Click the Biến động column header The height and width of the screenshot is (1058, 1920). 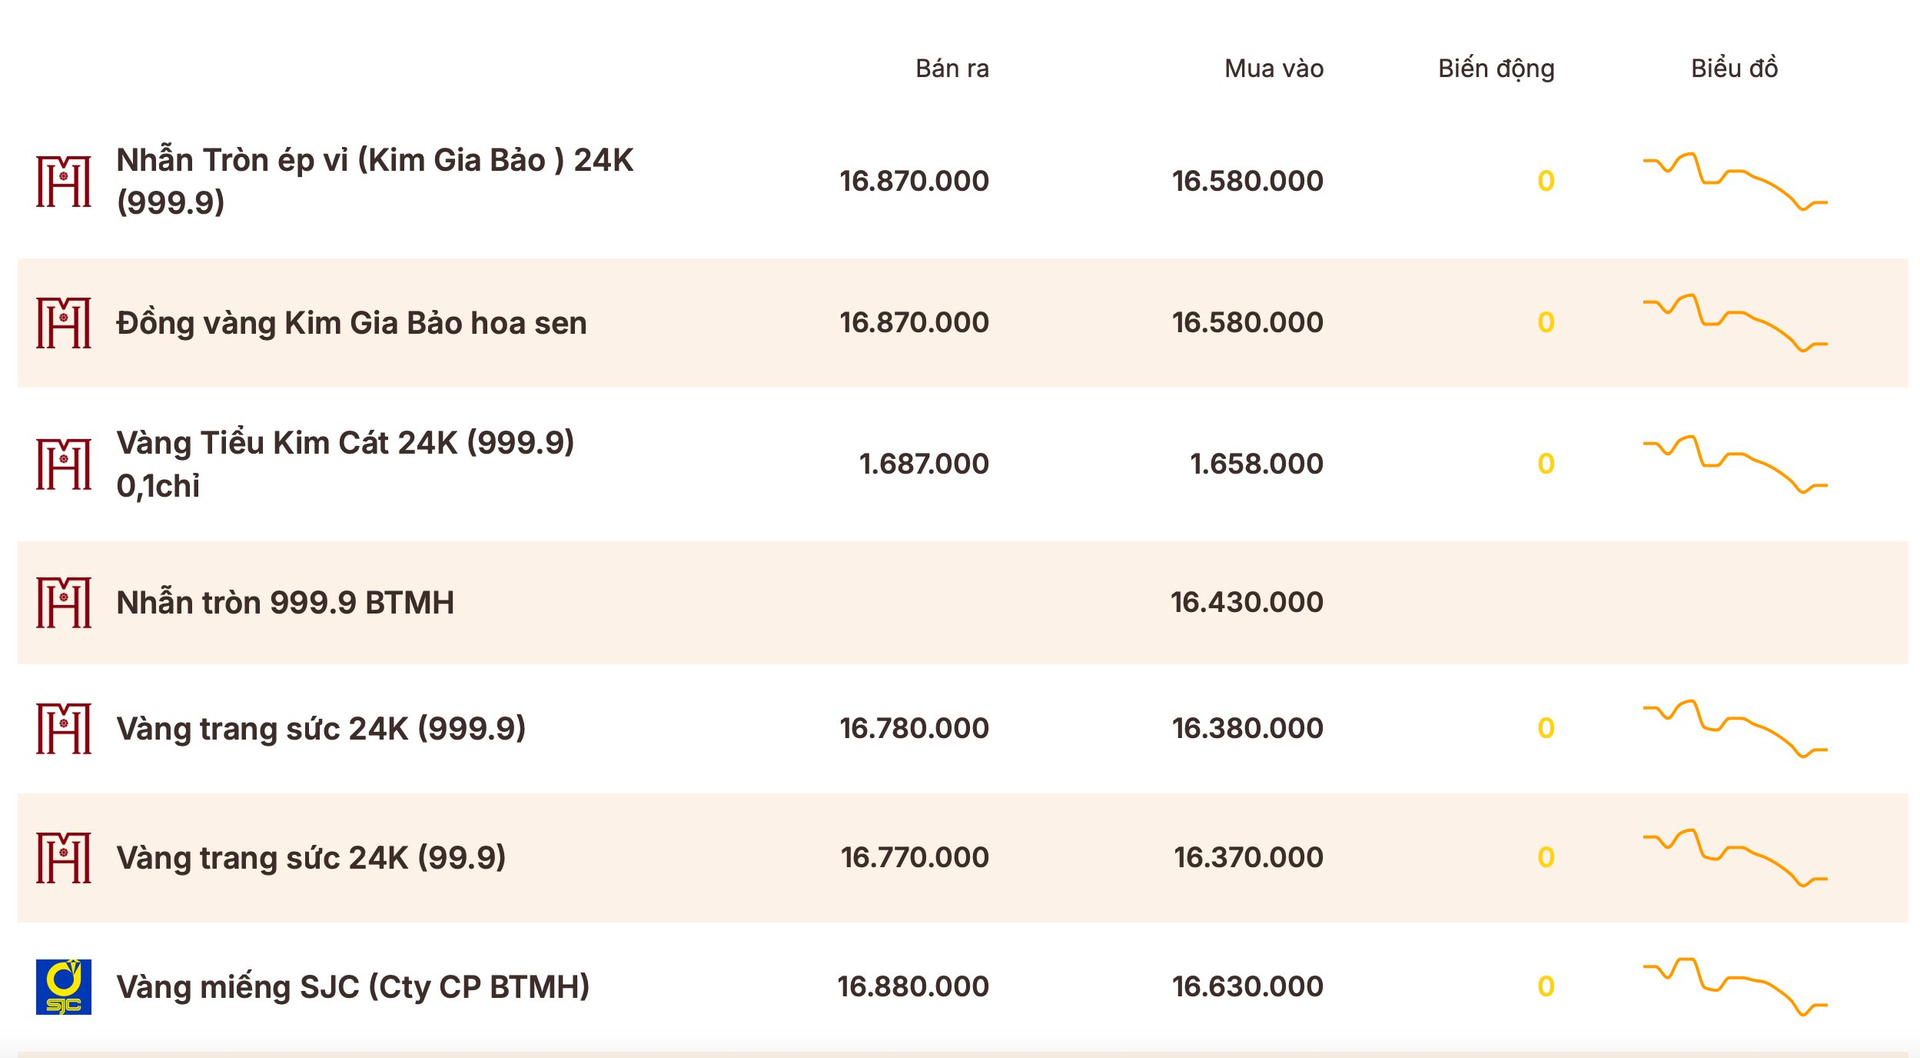(1495, 68)
